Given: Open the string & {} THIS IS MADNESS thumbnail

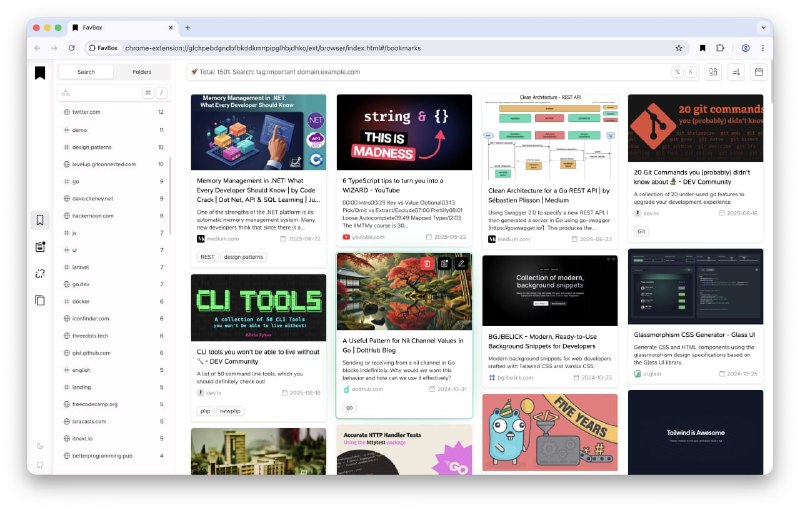Looking at the screenshot, I should coord(404,132).
